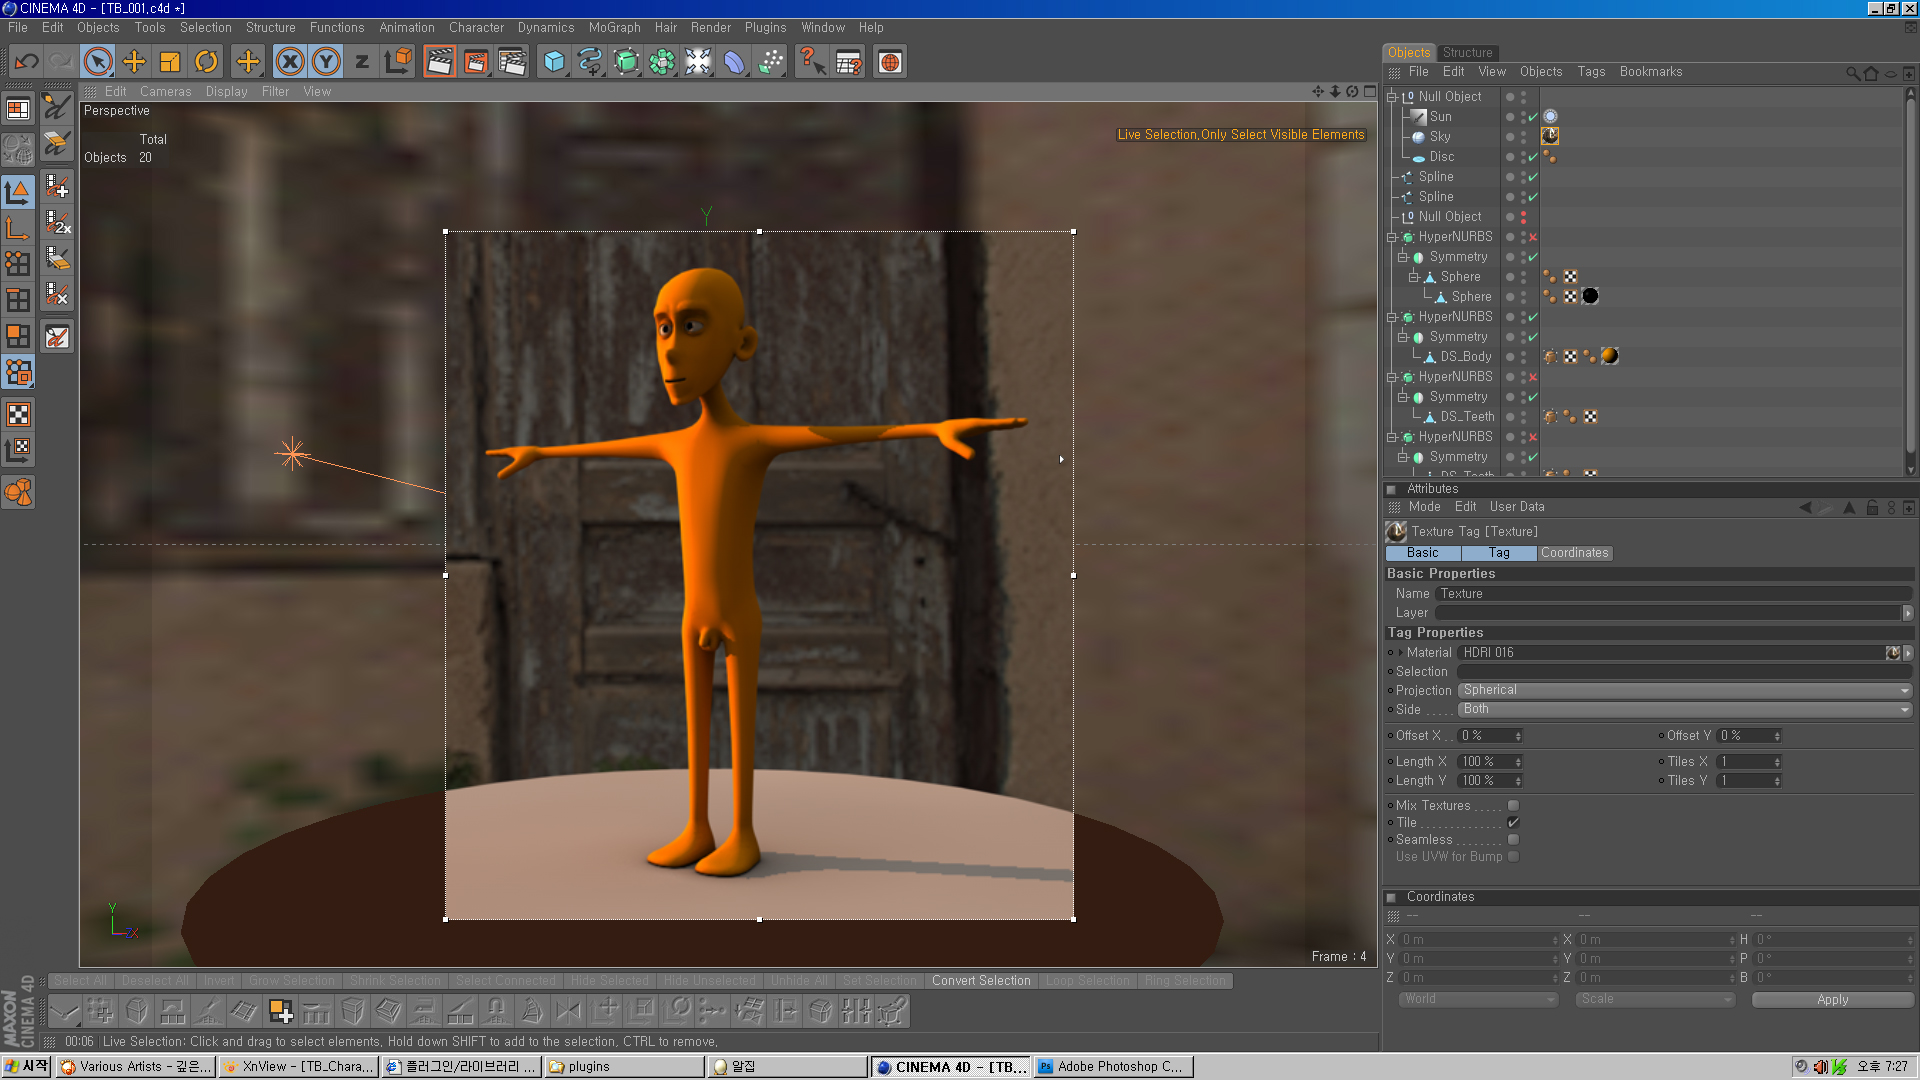Select the Use Object Axis tool

pos(18,228)
